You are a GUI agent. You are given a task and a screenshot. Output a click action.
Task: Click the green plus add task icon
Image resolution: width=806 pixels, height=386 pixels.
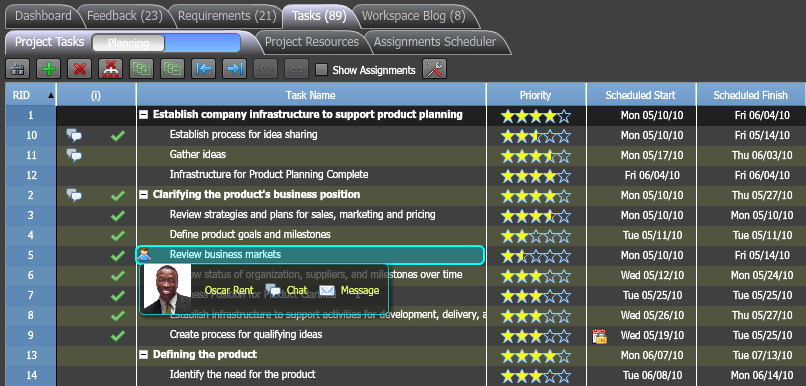[x=48, y=69]
